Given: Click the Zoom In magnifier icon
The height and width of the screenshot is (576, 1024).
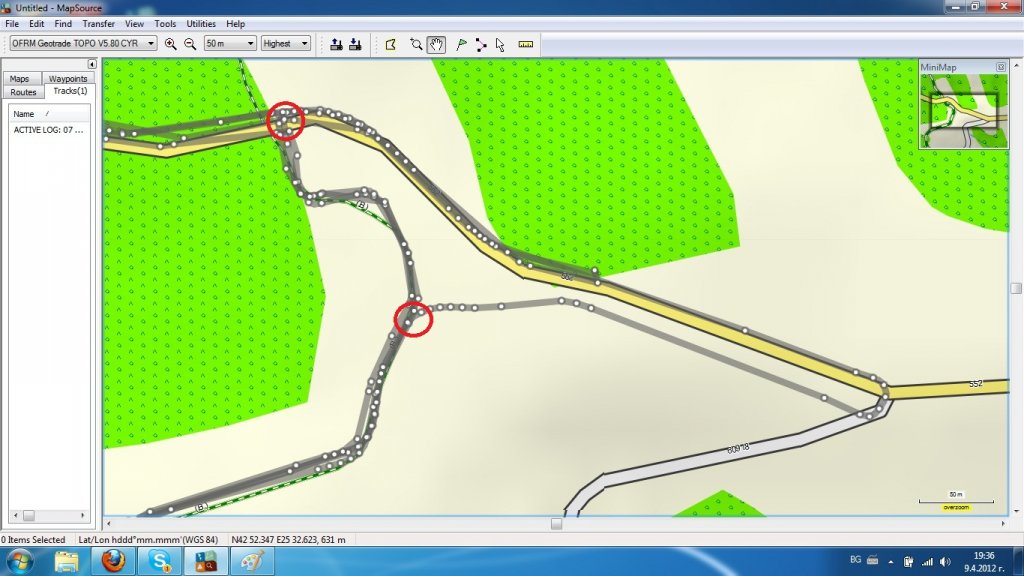Looking at the screenshot, I should [x=170, y=44].
